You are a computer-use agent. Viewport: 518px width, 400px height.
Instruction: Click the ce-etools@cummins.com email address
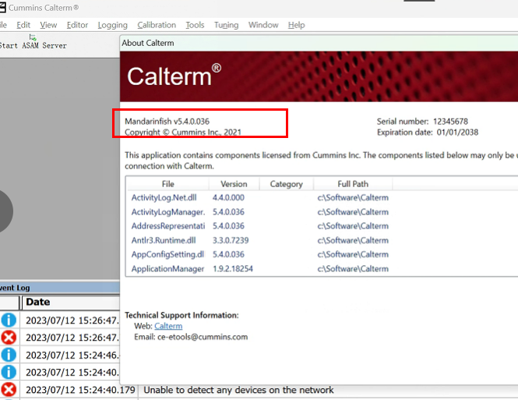click(x=202, y=337)
